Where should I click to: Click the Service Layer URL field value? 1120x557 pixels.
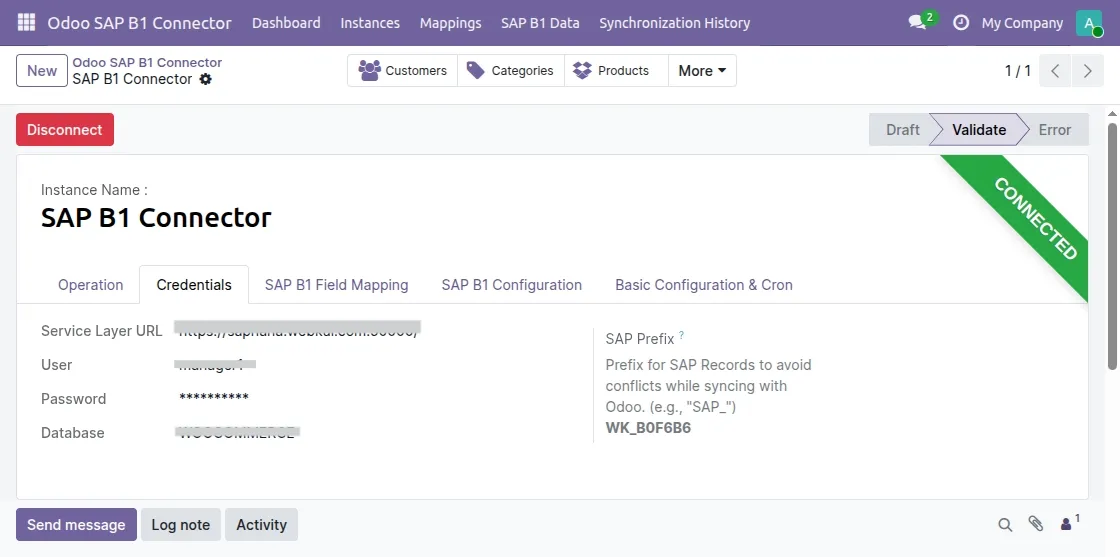pyautogui.click(x=298, y=330)
